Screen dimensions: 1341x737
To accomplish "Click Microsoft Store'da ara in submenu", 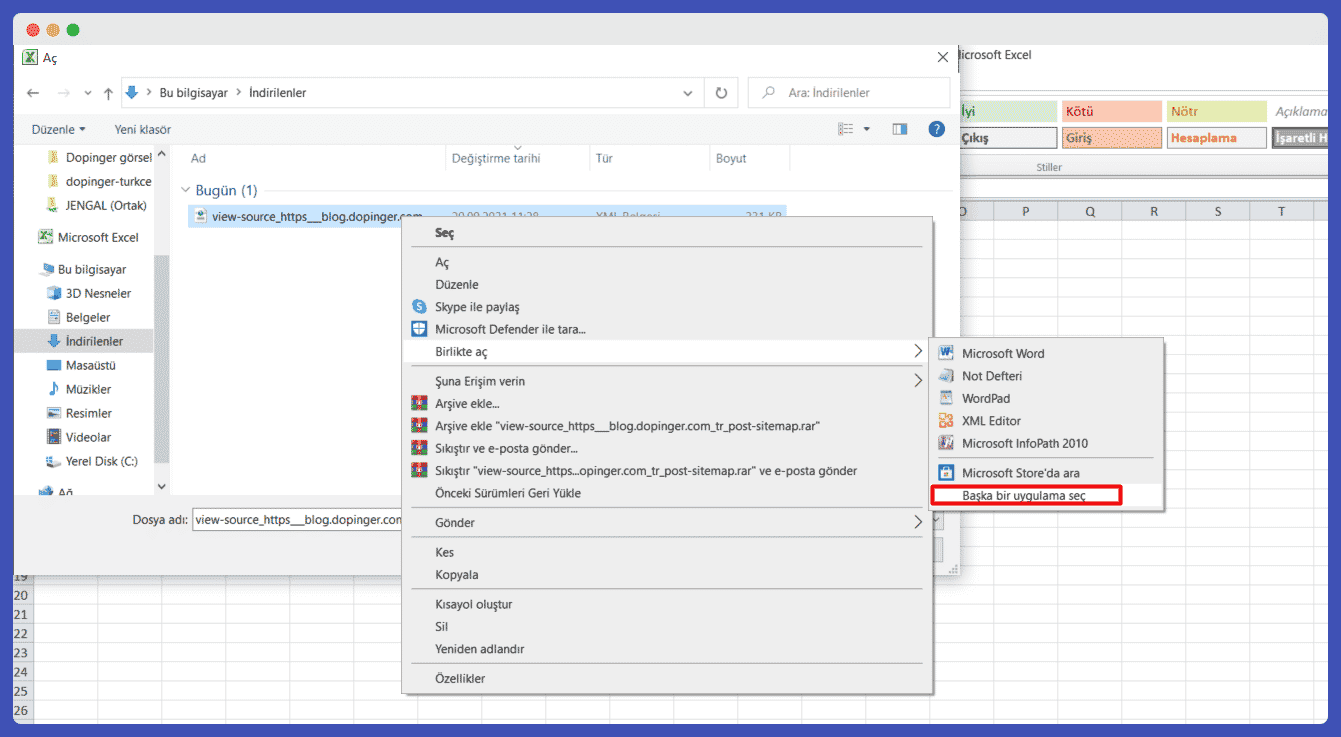I will tap(1046, 473).
